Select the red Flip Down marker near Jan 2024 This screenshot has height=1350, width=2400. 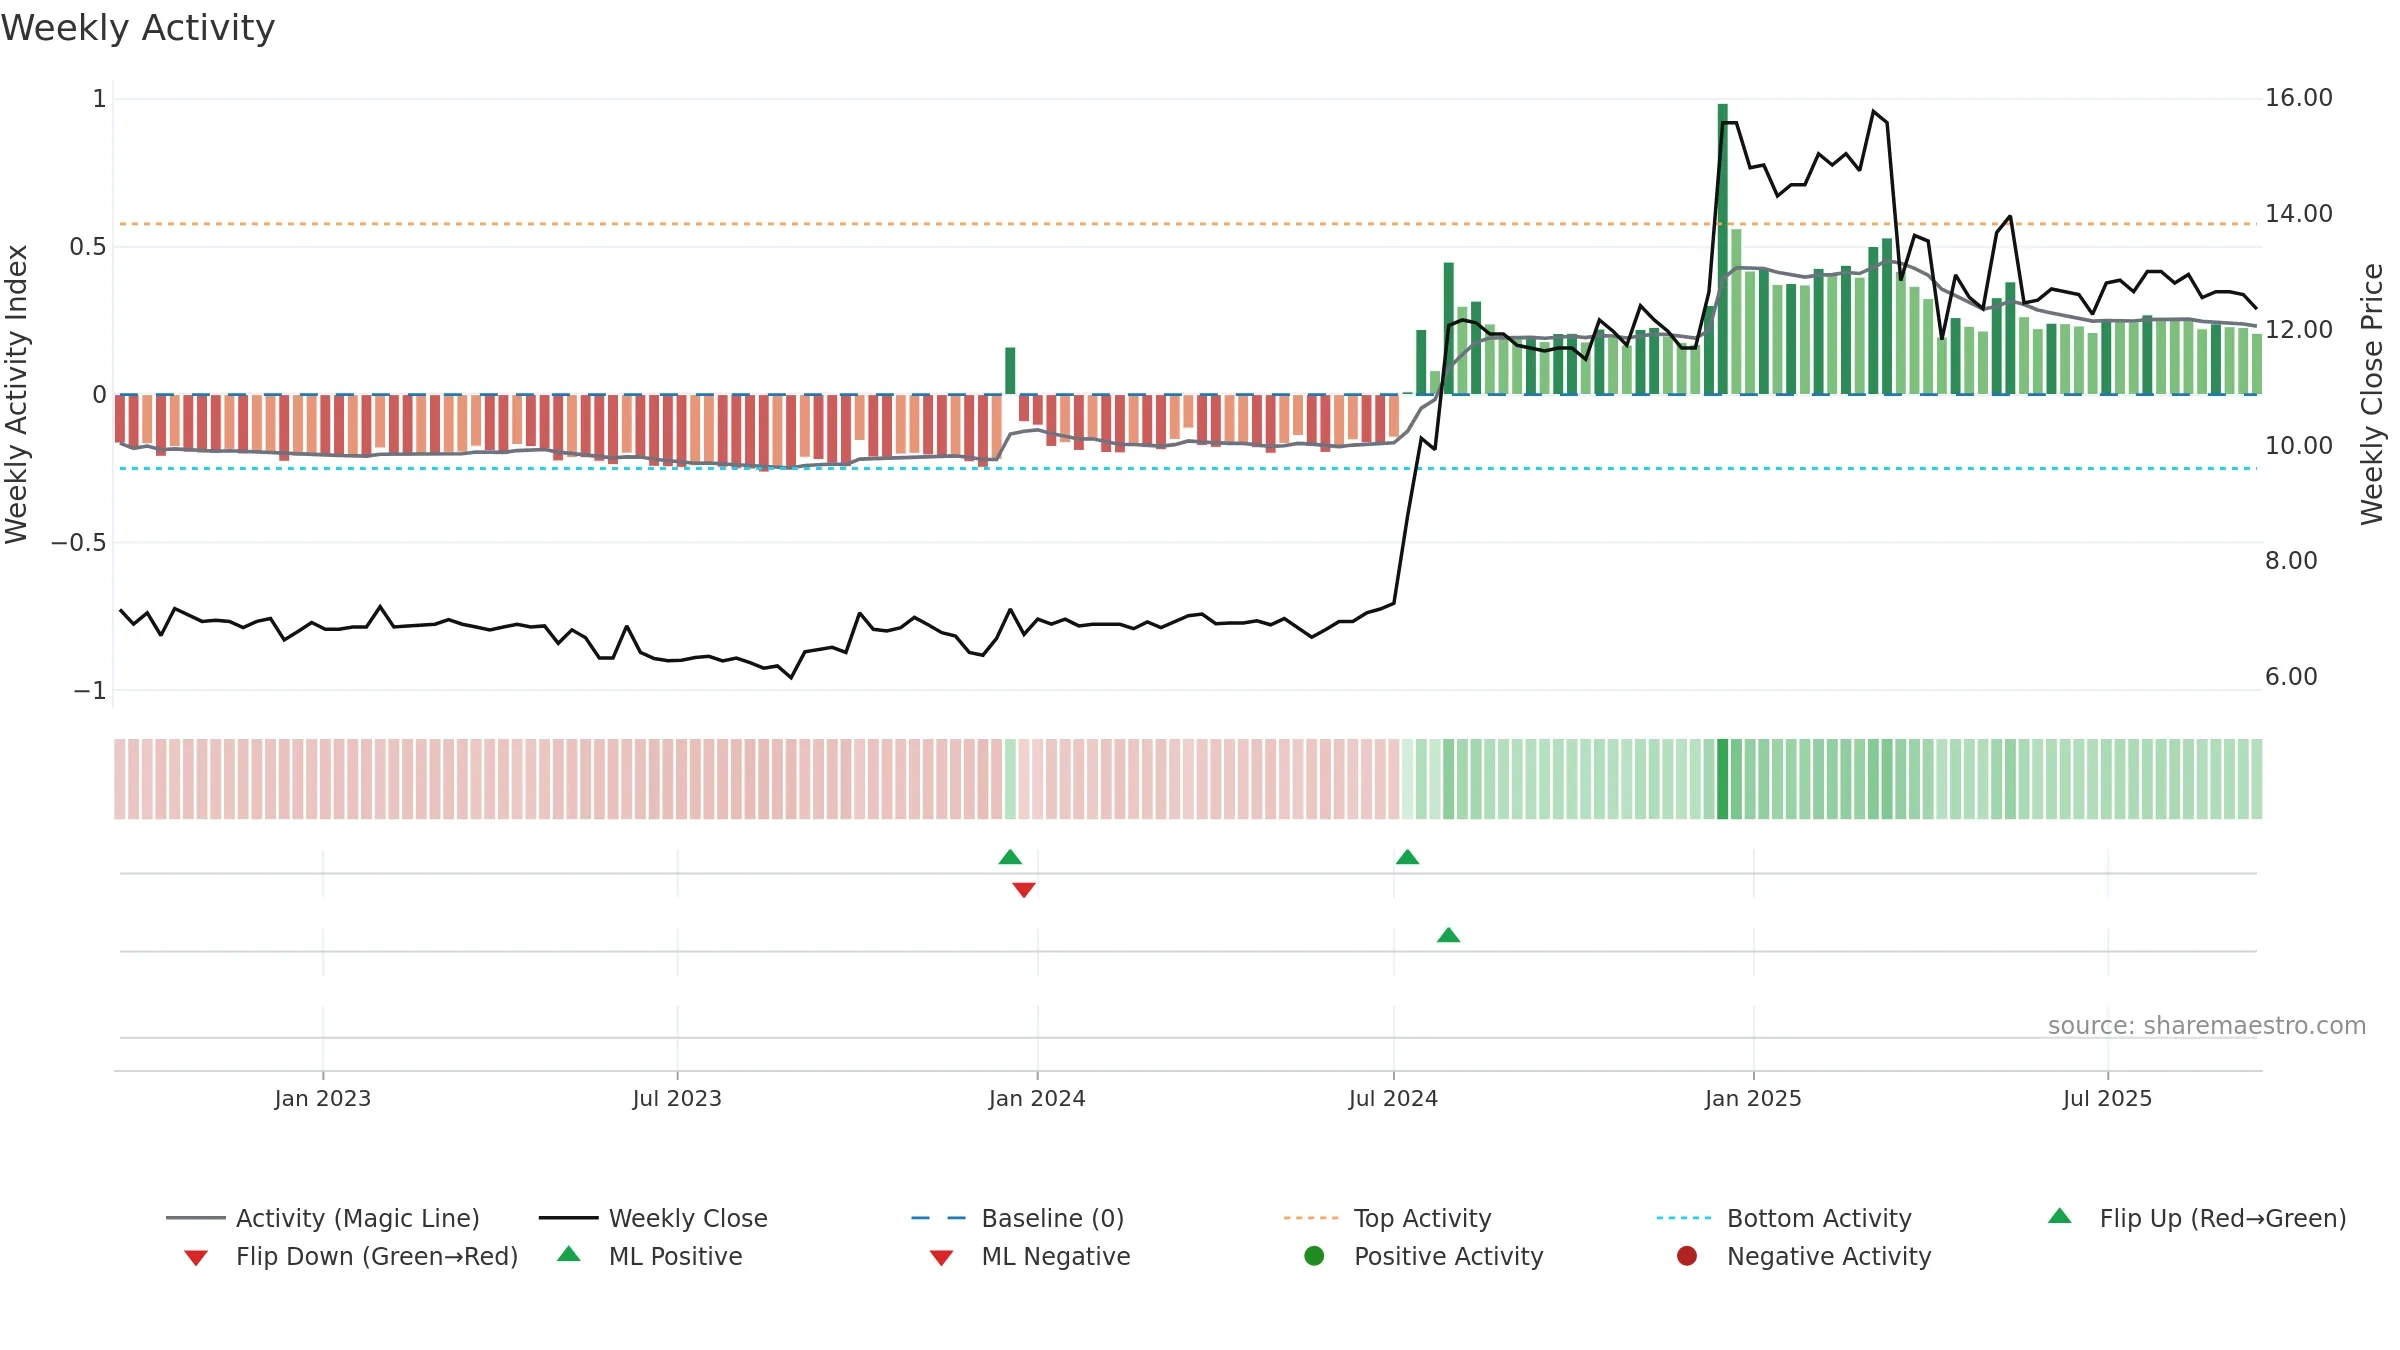point(1024,890)
